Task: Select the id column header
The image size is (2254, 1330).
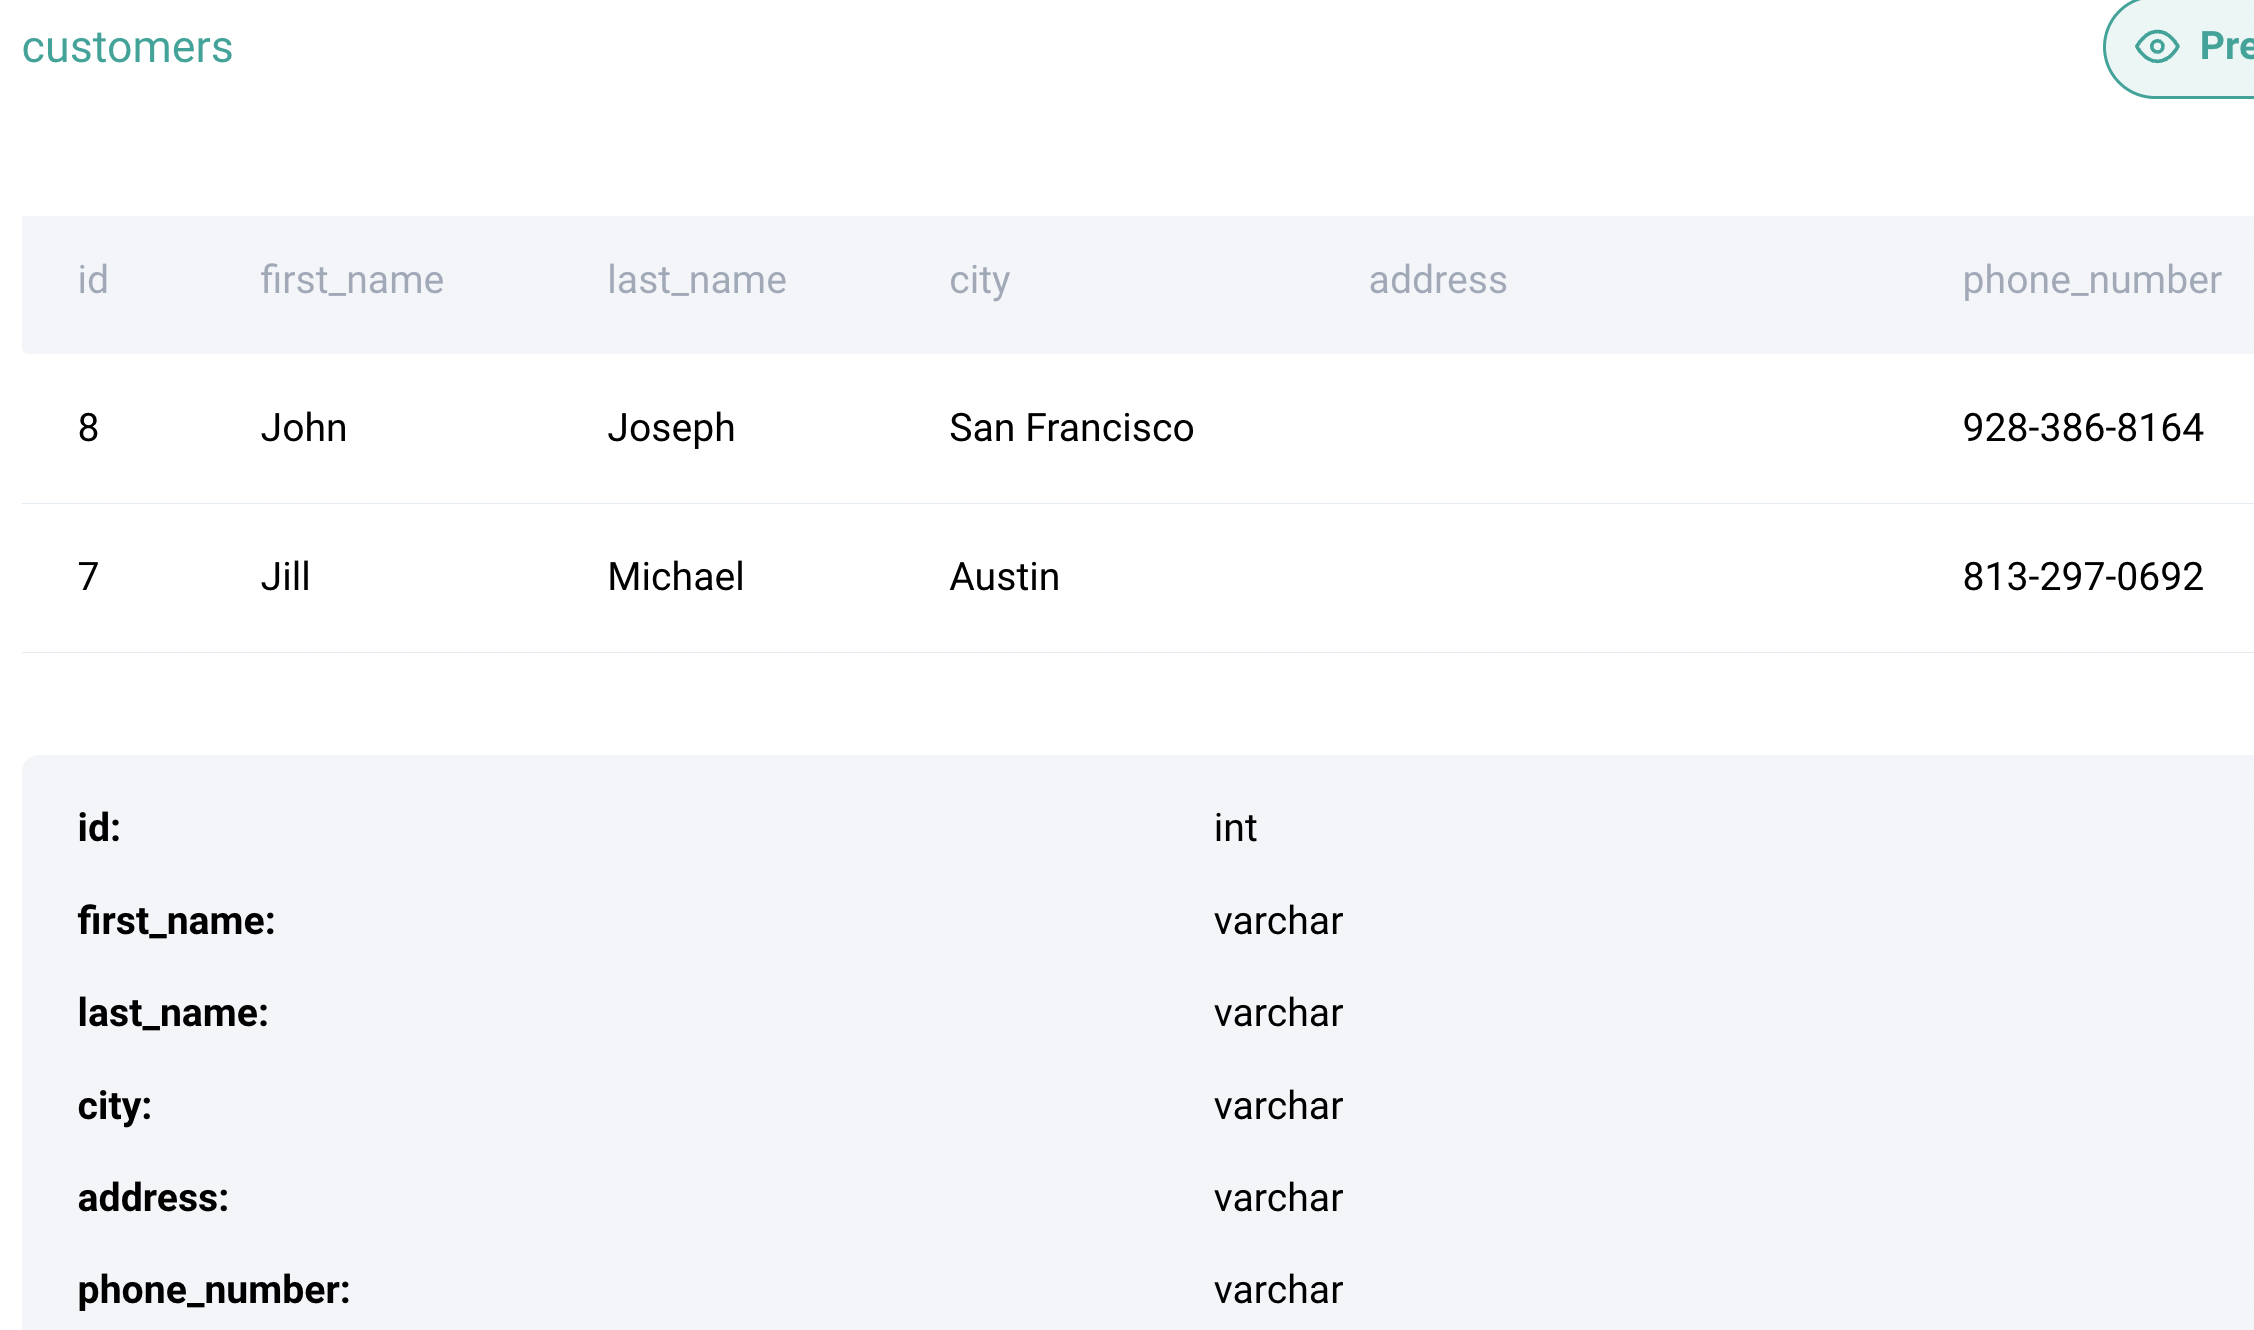Action: [x=93, y=280]
